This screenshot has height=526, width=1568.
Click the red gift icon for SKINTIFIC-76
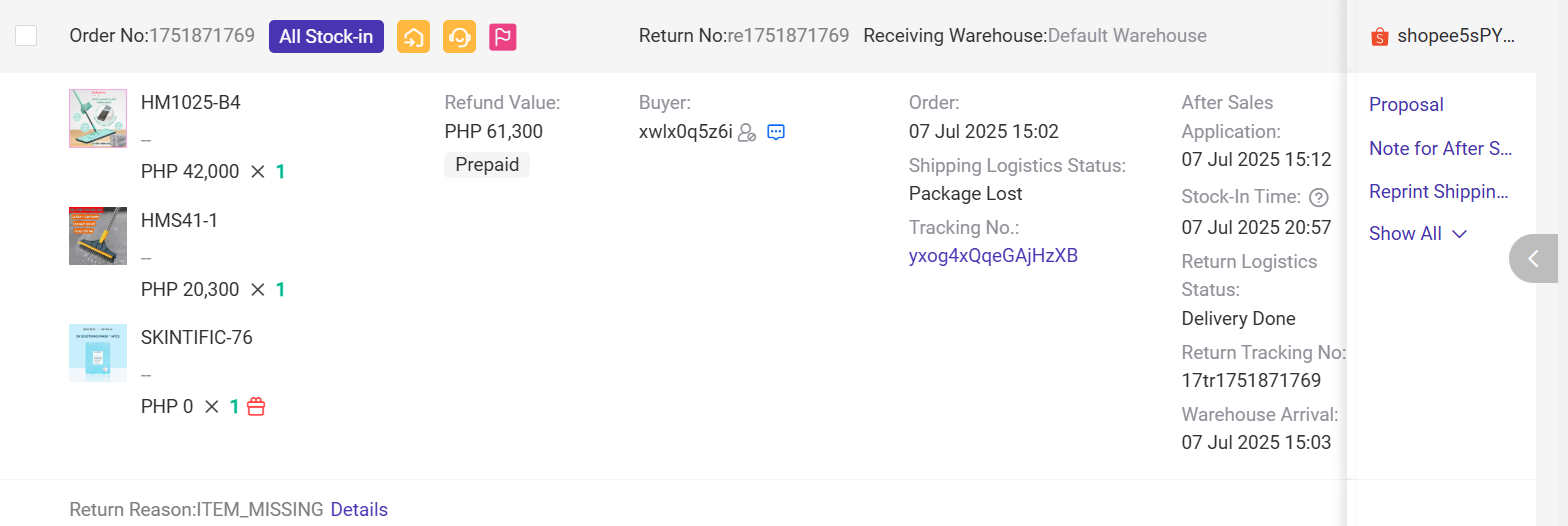[x=256, y=407]
